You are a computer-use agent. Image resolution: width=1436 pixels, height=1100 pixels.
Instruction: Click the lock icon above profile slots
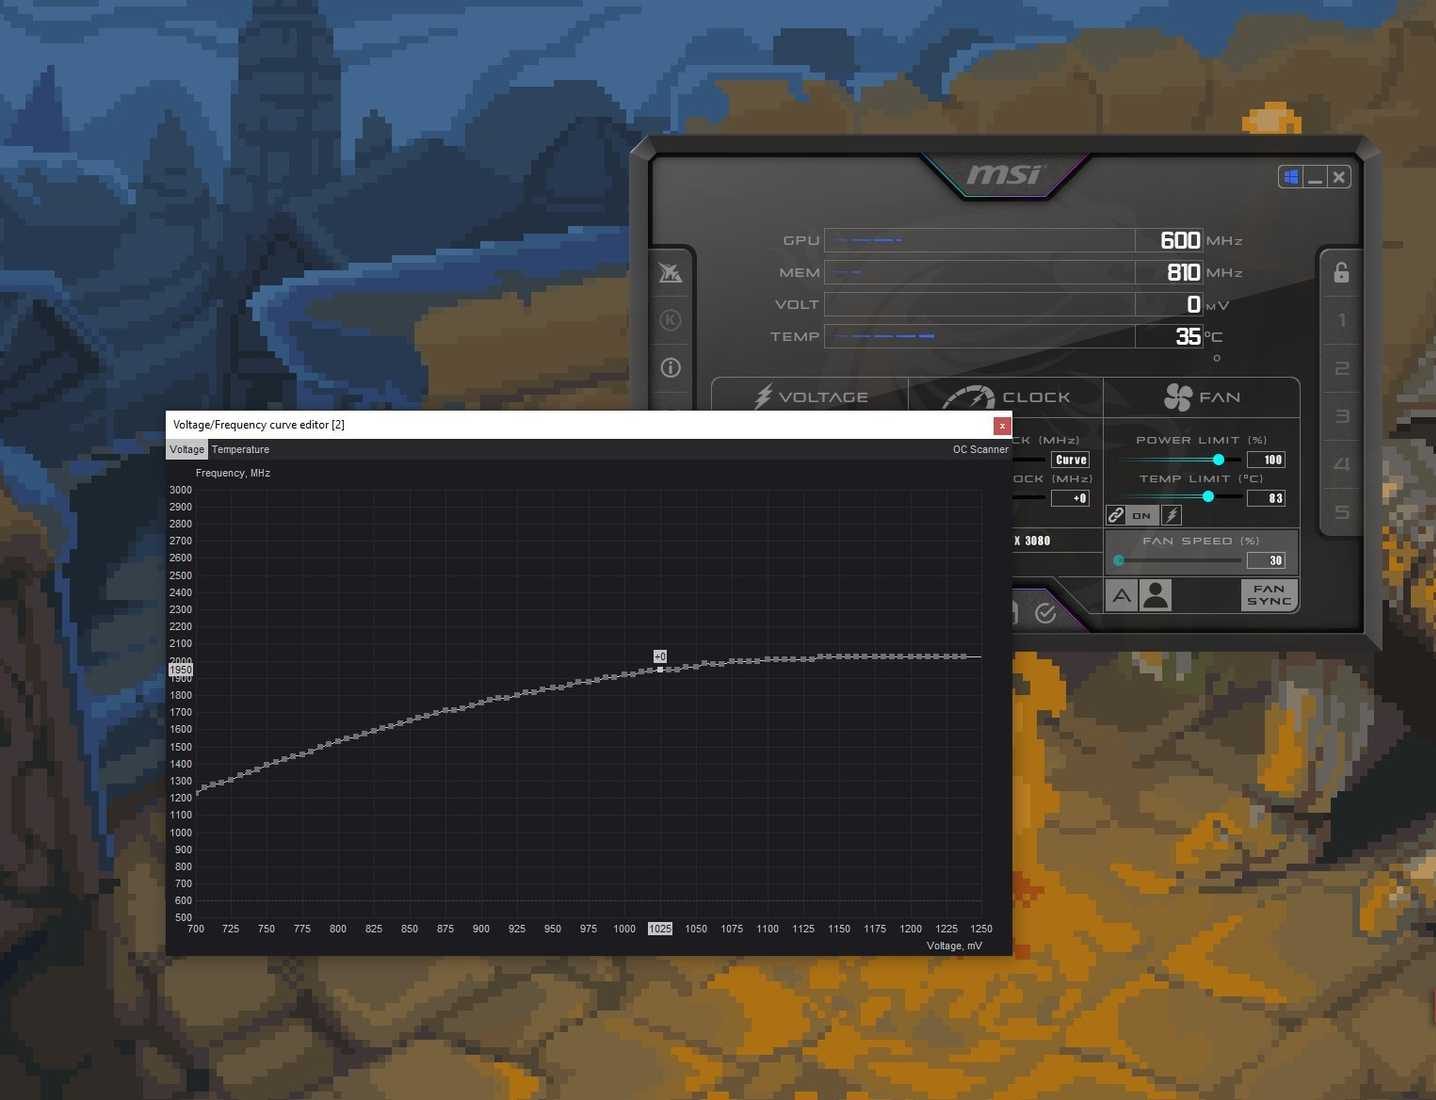pyautogui.click(x=1340, y=273)
